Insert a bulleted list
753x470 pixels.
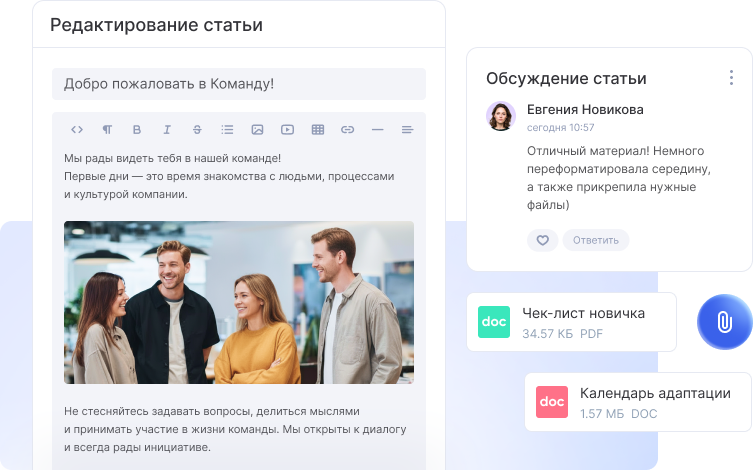tap(227, 130)
